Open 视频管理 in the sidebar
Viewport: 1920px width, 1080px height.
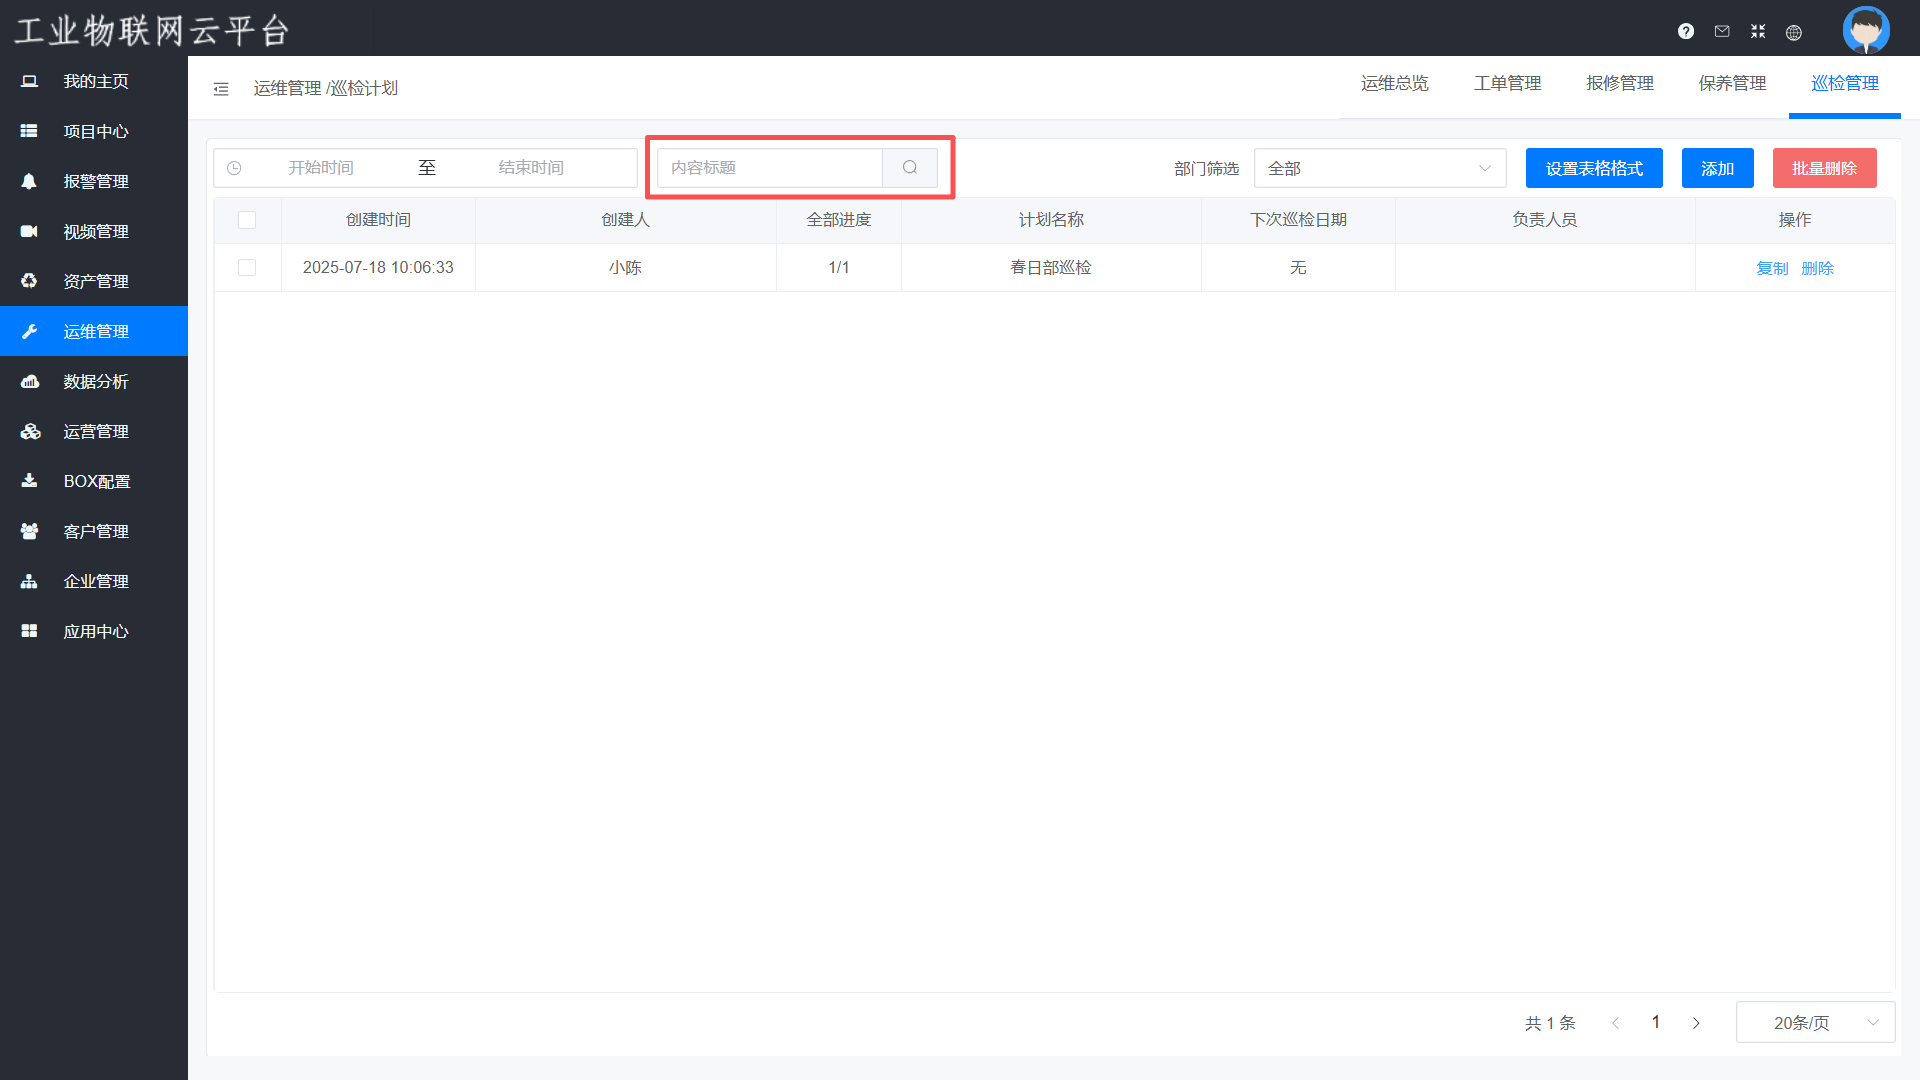click(95, 231)
